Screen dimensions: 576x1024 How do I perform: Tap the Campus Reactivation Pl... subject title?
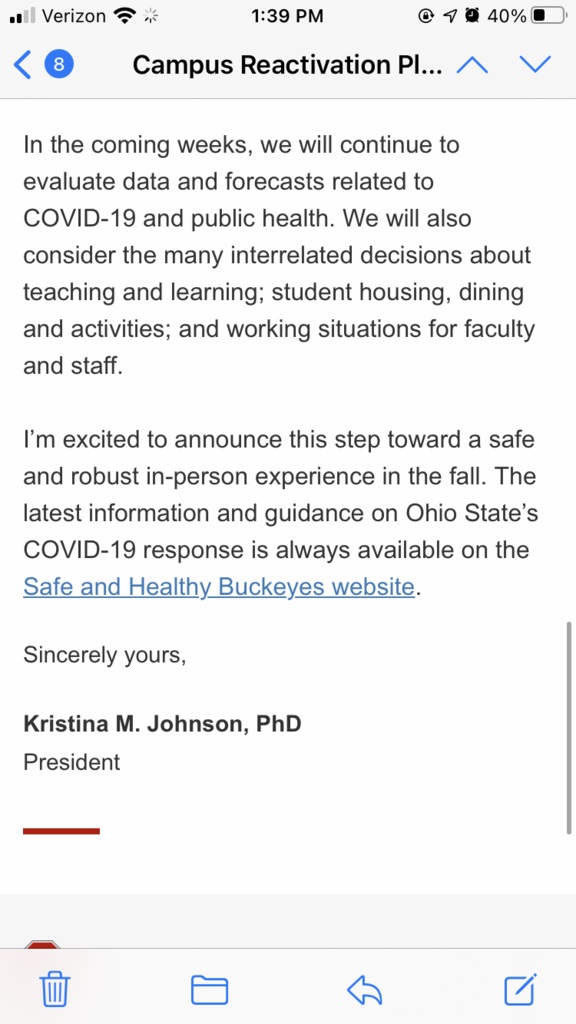coord(288,65)
